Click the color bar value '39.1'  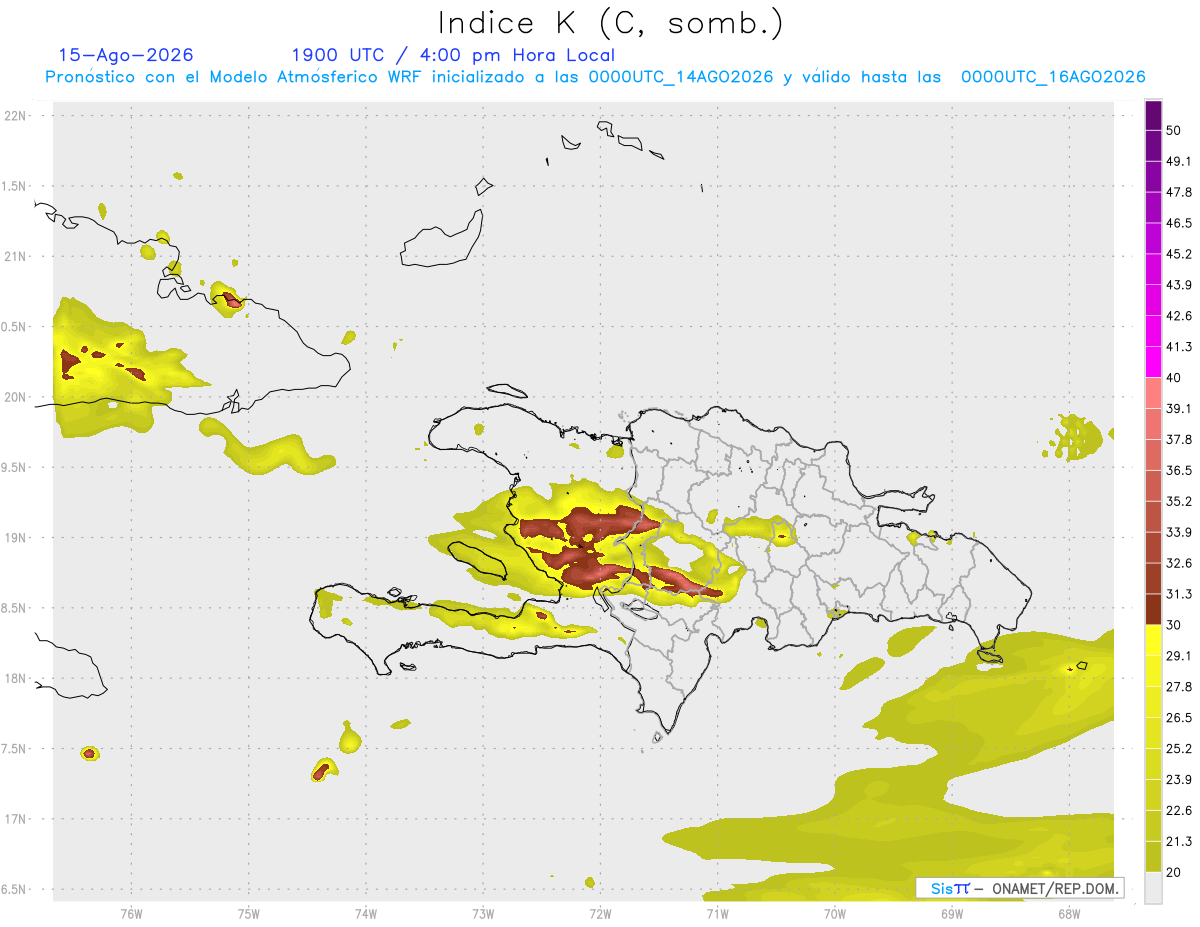click(1178, 408)
